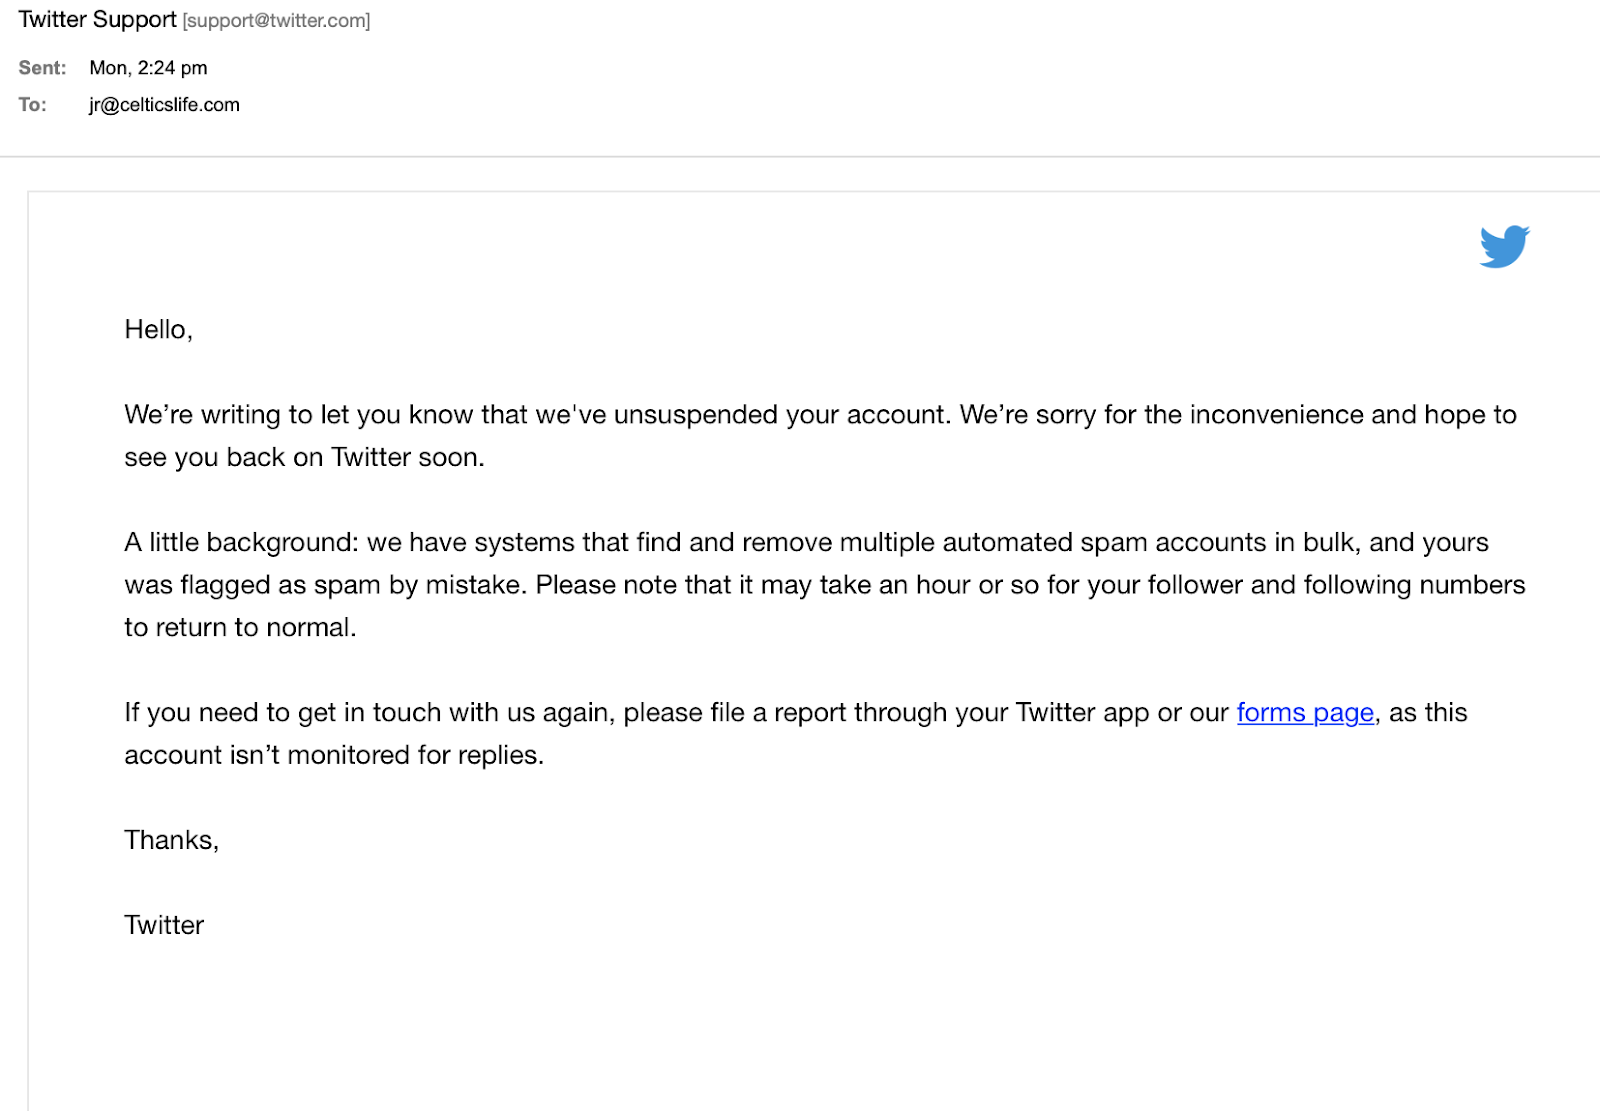Click sender name Twitter Support
This screenshot has height=1112, width=1600.
97,20
